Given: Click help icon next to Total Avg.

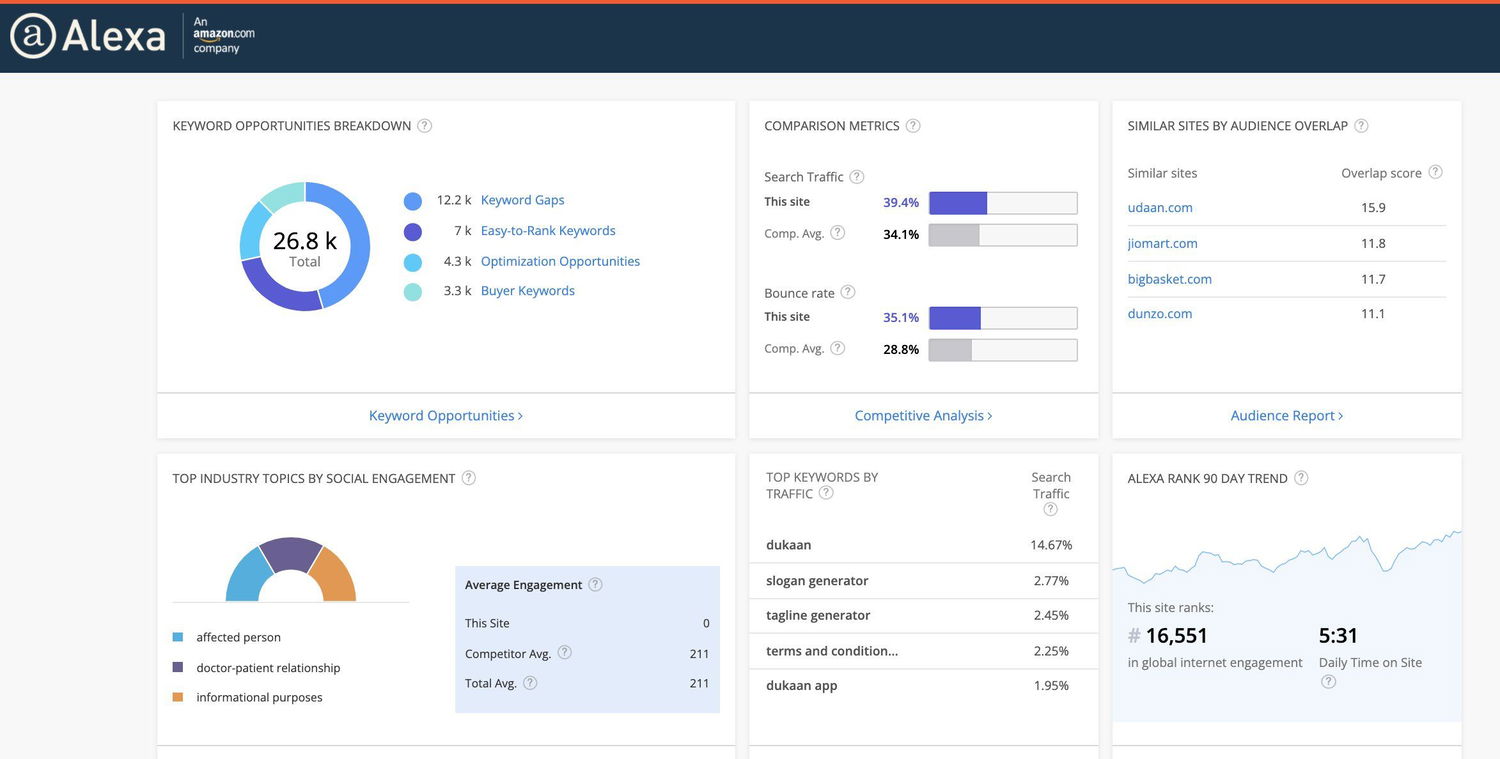Looking at the screenshot, I should pyautogui.click(x=531, y=683).
